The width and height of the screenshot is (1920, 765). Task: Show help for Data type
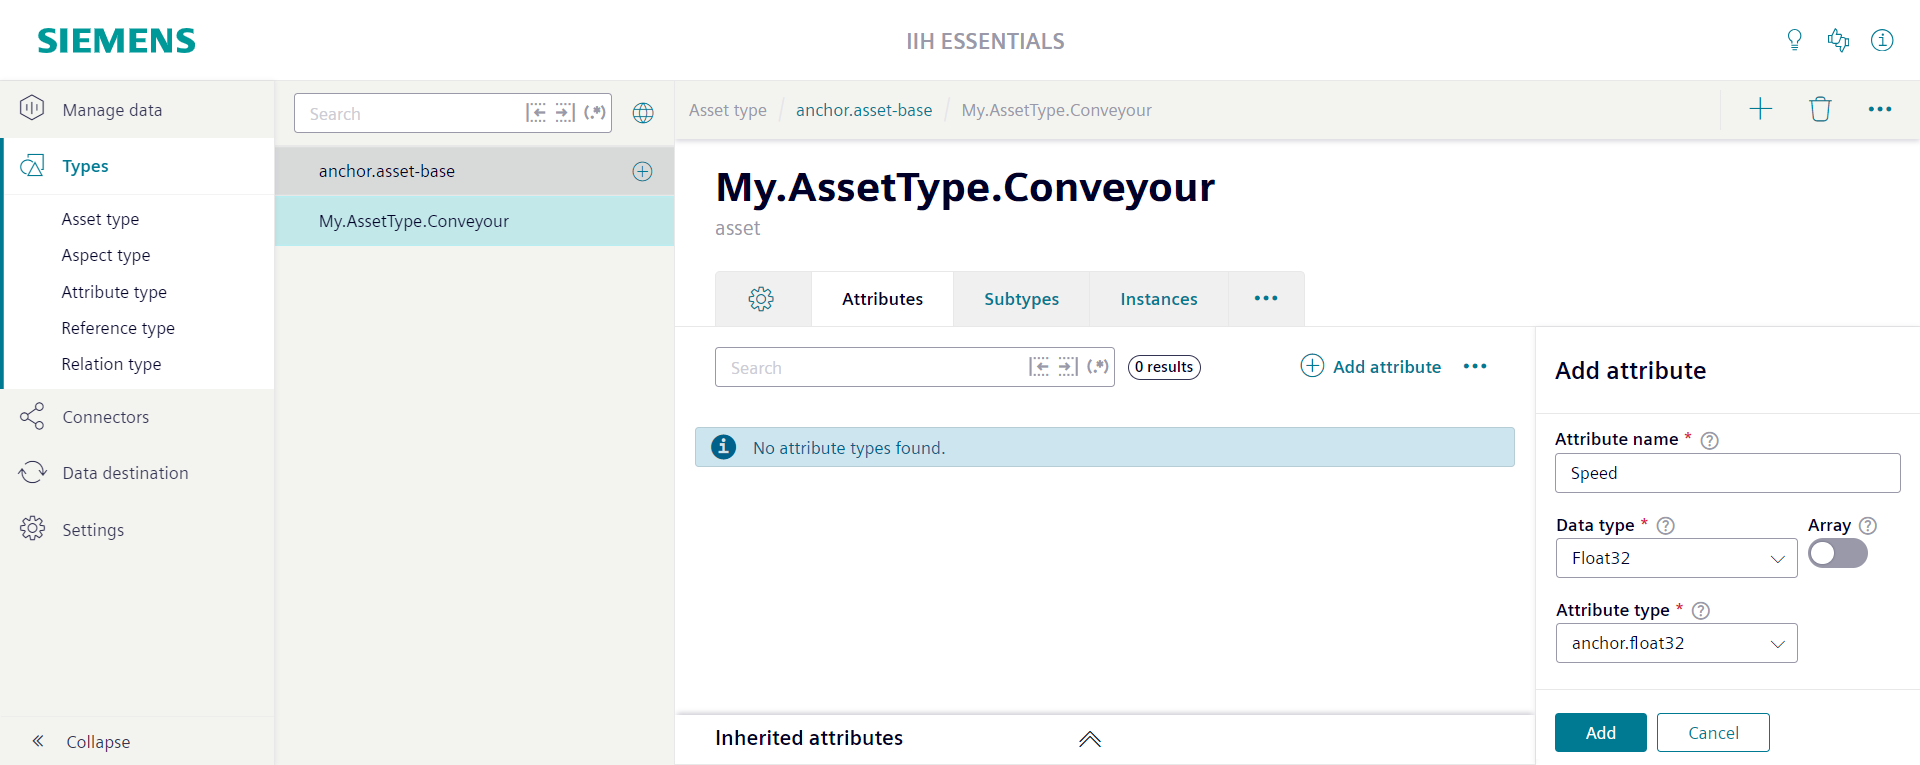pos(1666,525)
